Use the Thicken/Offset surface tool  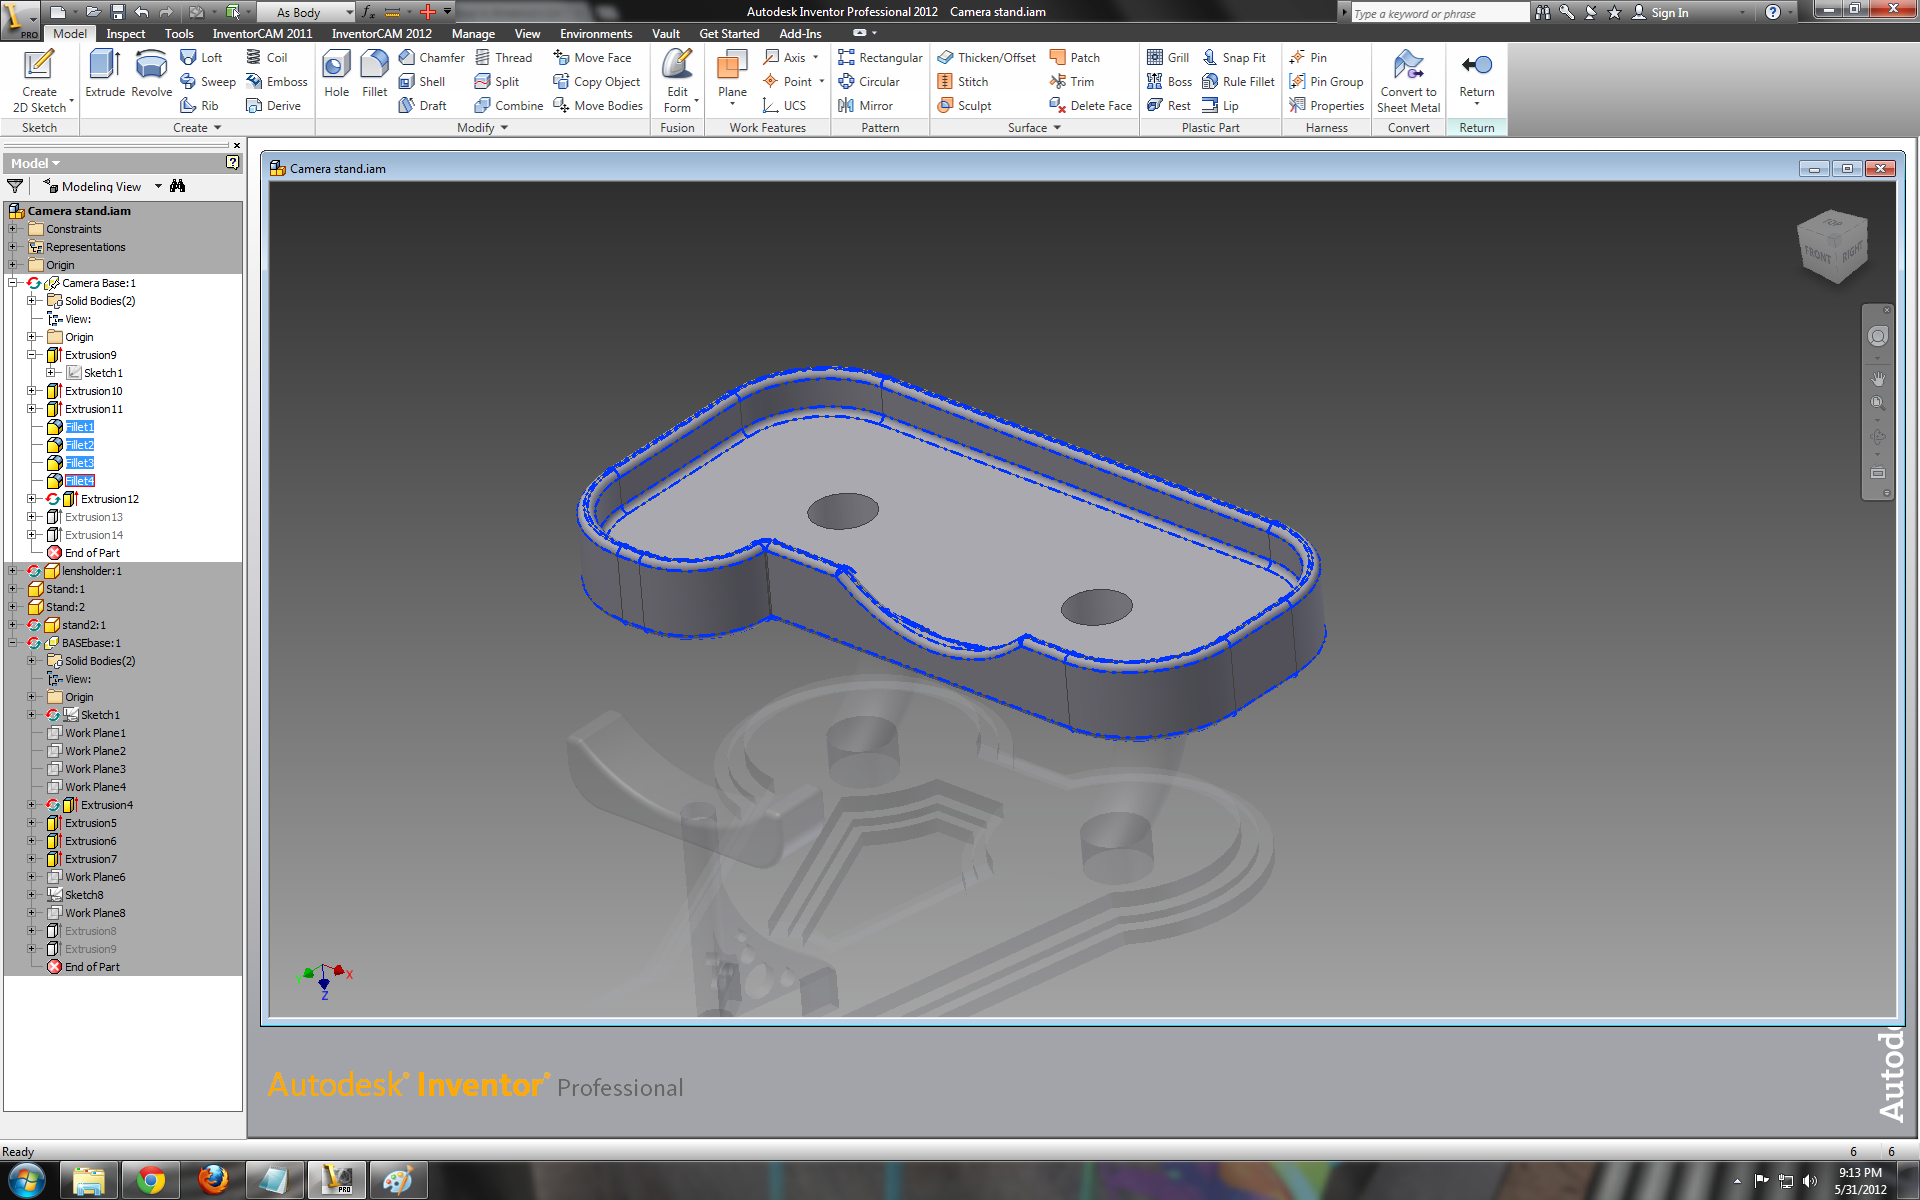986,57
